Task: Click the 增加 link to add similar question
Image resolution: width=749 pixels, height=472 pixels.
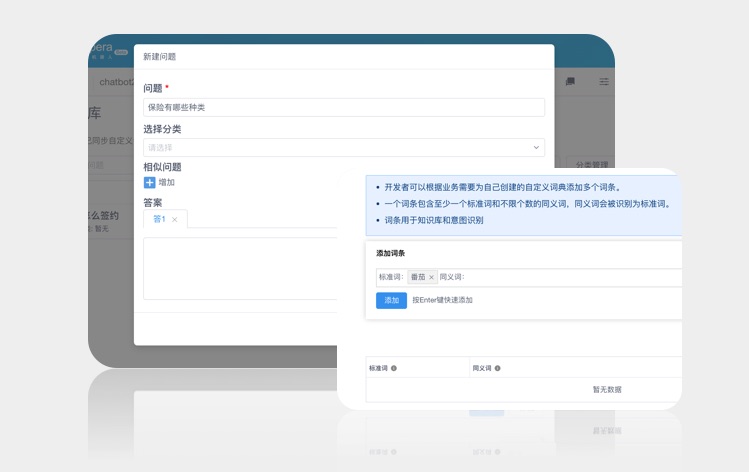Action: (x=167, y=183)
